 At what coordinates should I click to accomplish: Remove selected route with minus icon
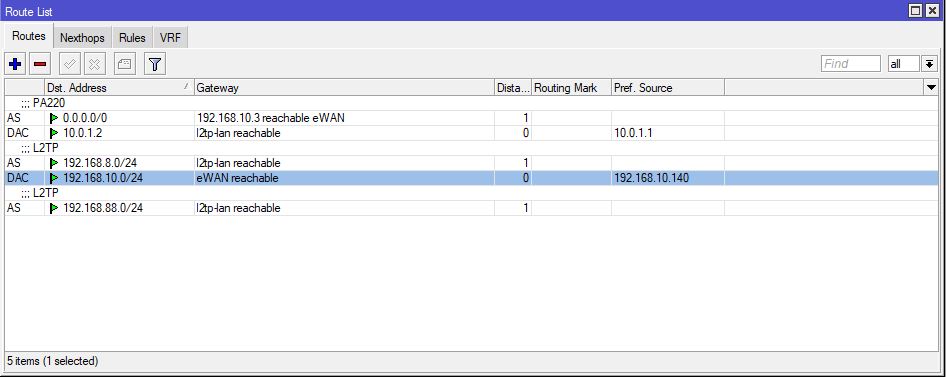(x=40, y=64)
